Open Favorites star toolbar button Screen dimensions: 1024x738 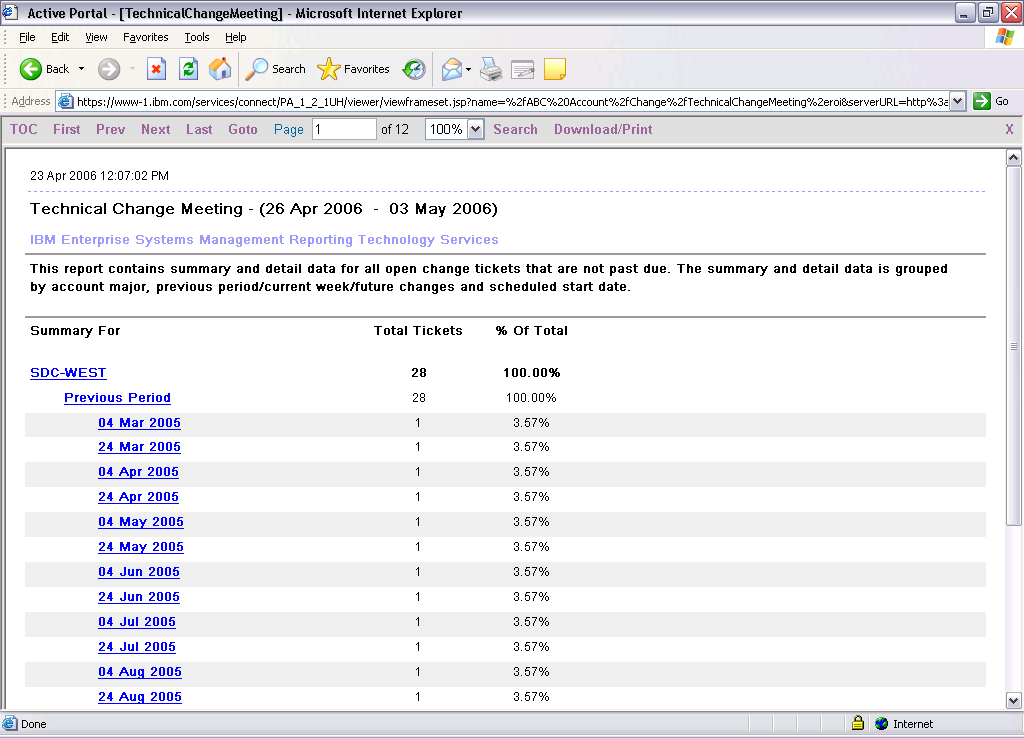353,69
